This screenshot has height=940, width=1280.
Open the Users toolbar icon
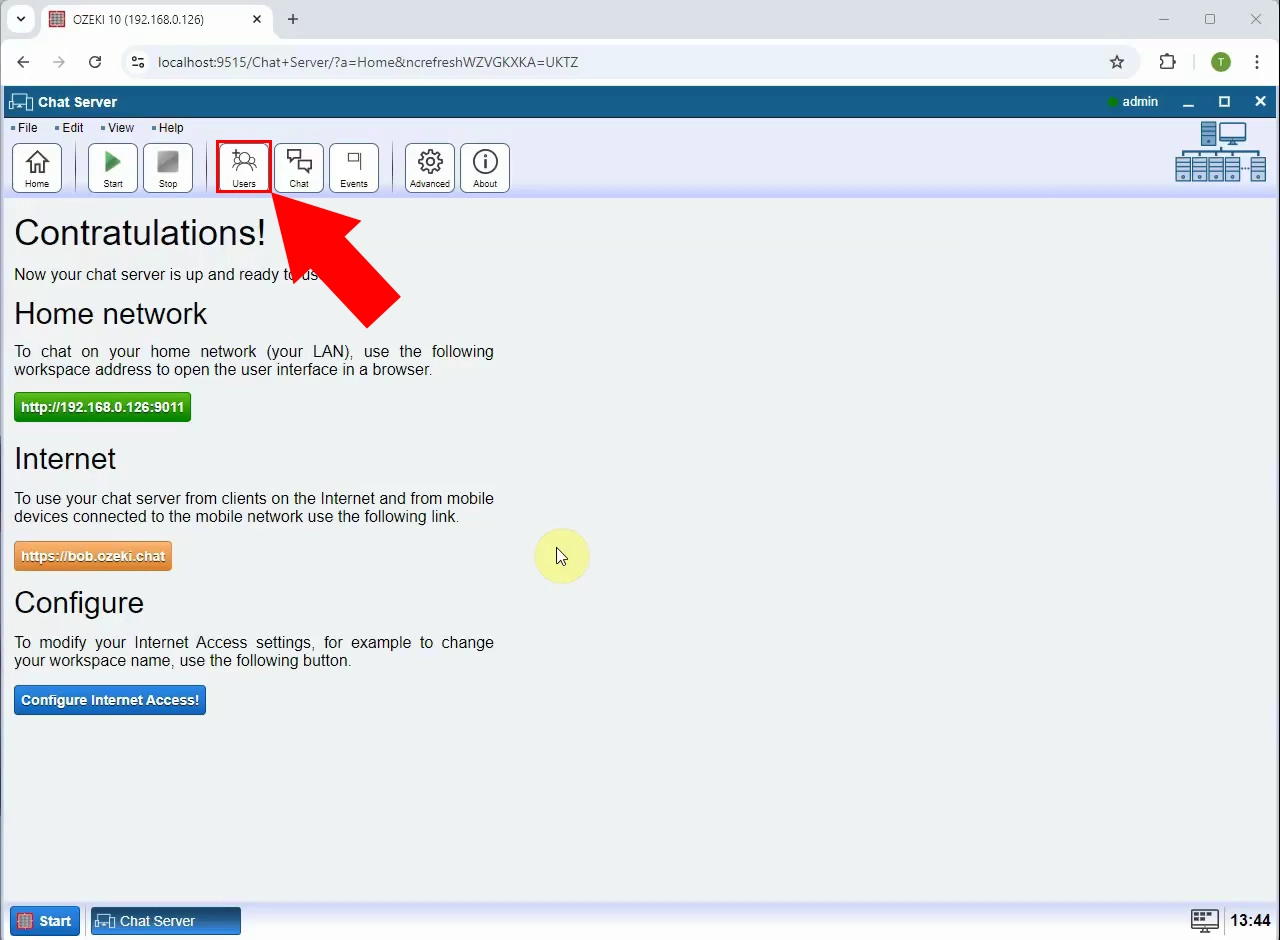pyautogui.click(x=244, y=168)
